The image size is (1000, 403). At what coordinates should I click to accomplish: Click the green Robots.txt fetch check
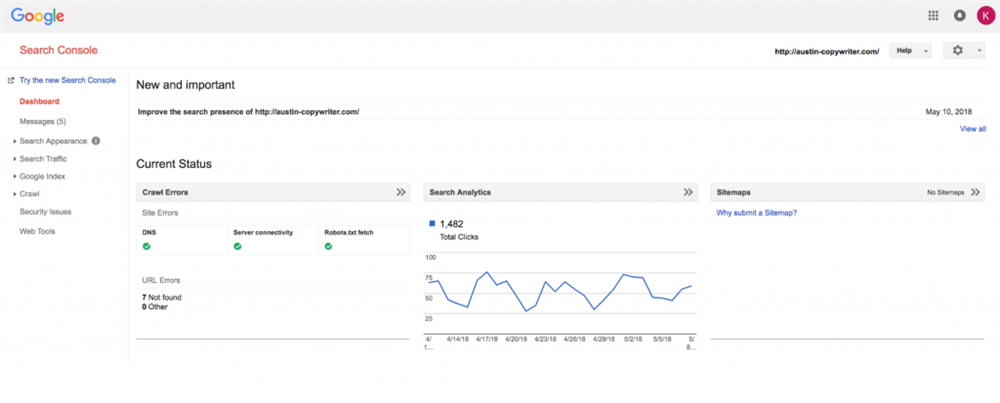point(328,246)
